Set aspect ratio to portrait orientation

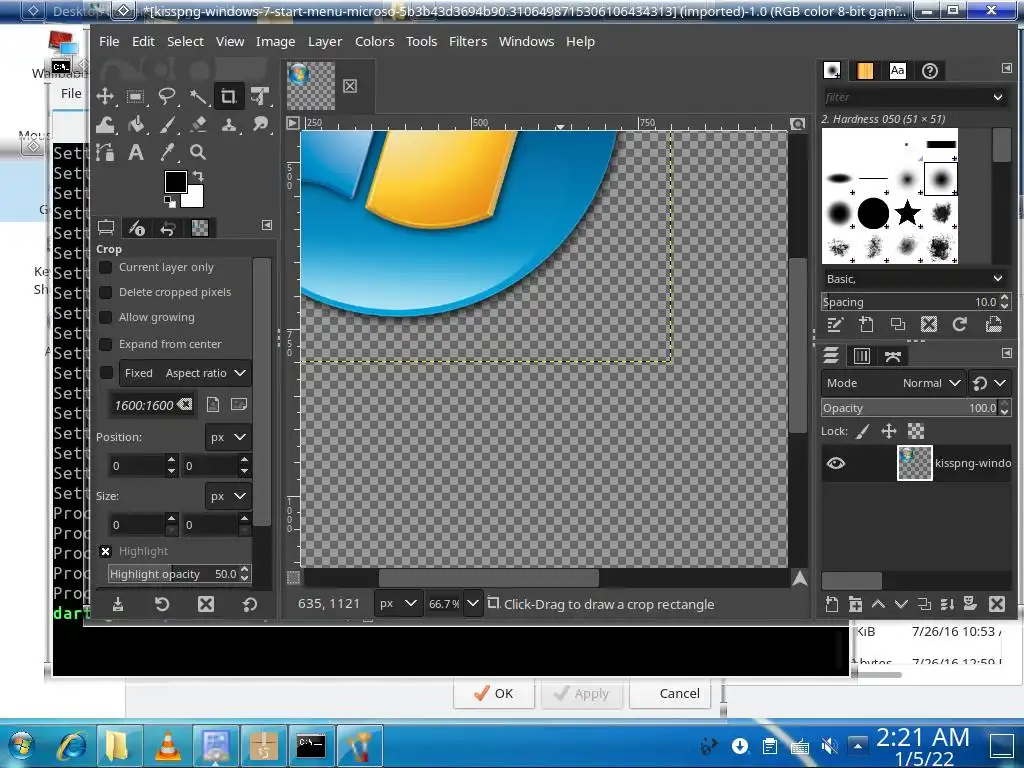pos(213,404)
